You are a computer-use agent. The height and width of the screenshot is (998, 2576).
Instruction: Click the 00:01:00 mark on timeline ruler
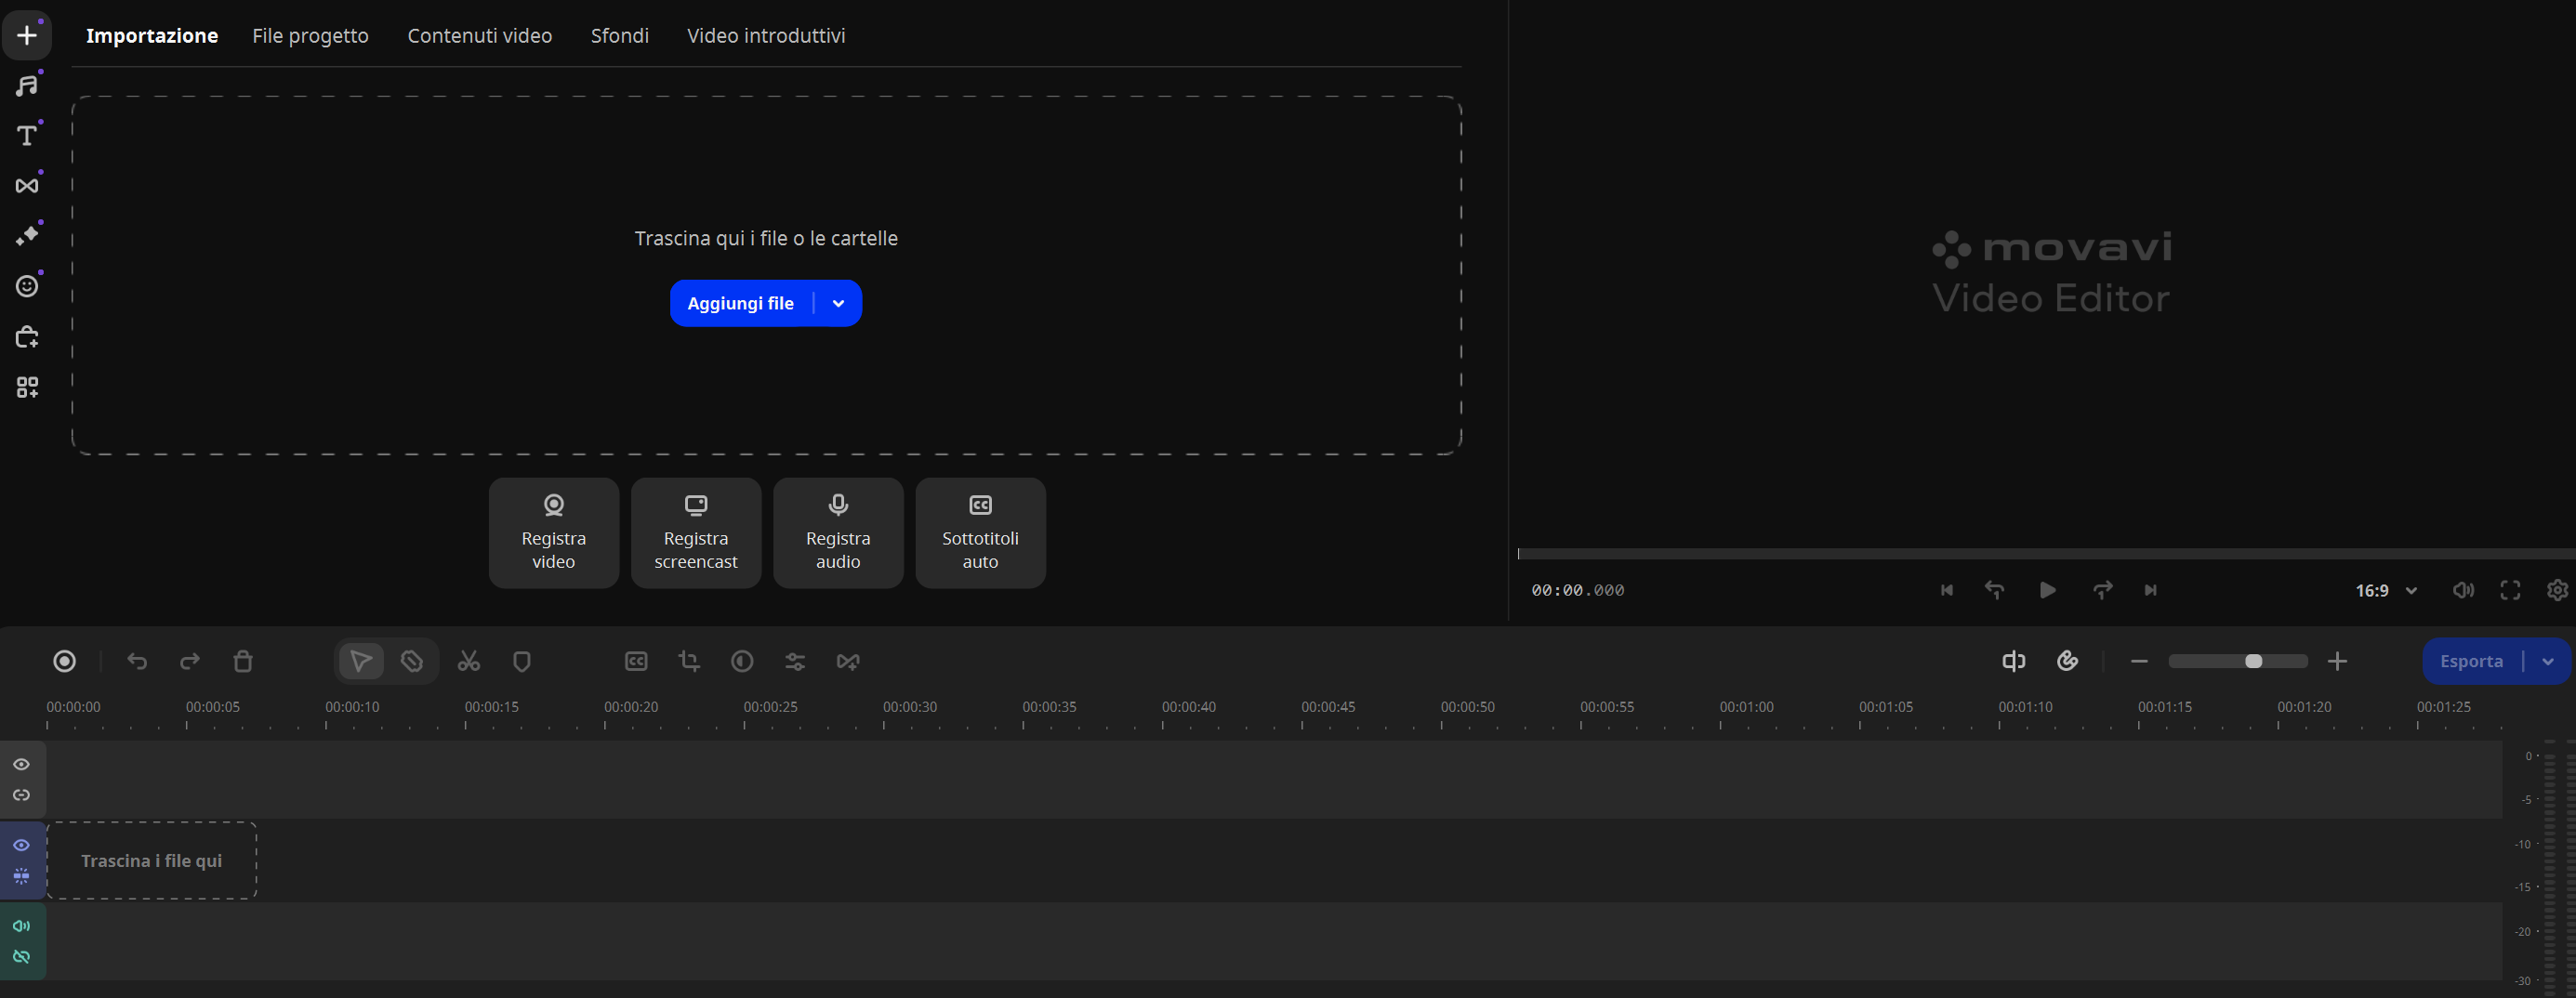1747,707
